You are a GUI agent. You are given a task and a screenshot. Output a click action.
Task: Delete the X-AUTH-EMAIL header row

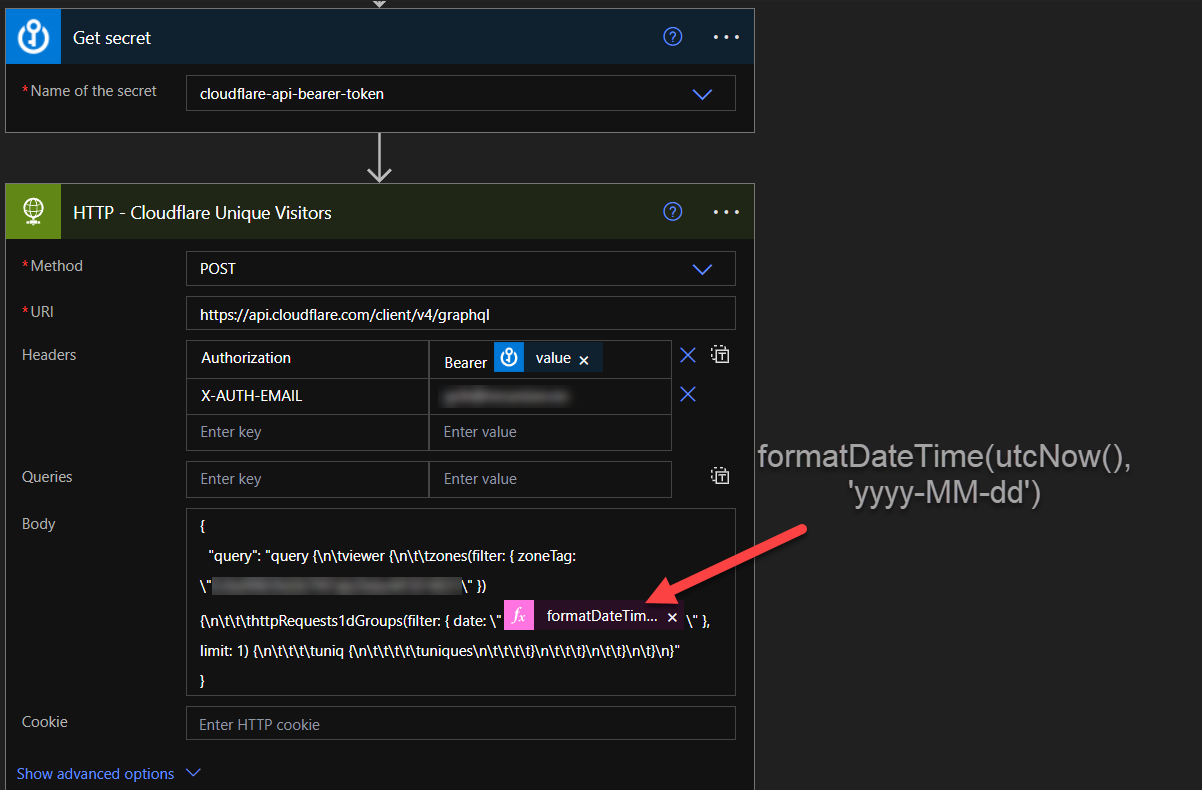point(687,393)
